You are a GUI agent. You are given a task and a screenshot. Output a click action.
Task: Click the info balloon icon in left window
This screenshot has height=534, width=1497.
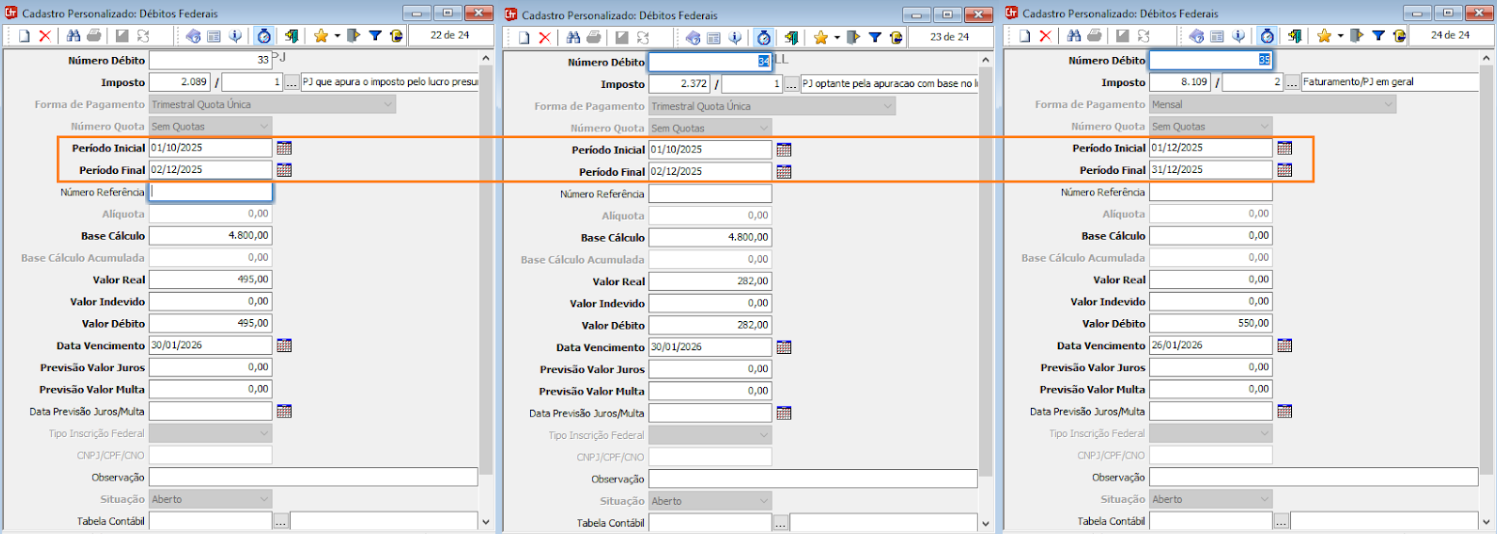[236, 36]
